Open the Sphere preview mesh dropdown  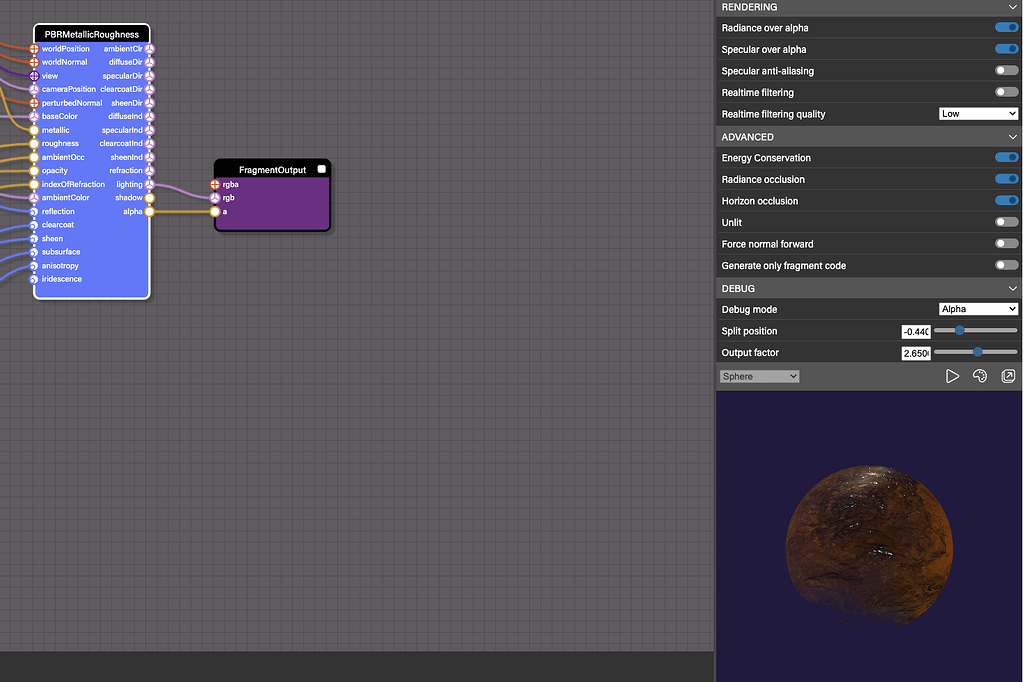click(757, 375)
